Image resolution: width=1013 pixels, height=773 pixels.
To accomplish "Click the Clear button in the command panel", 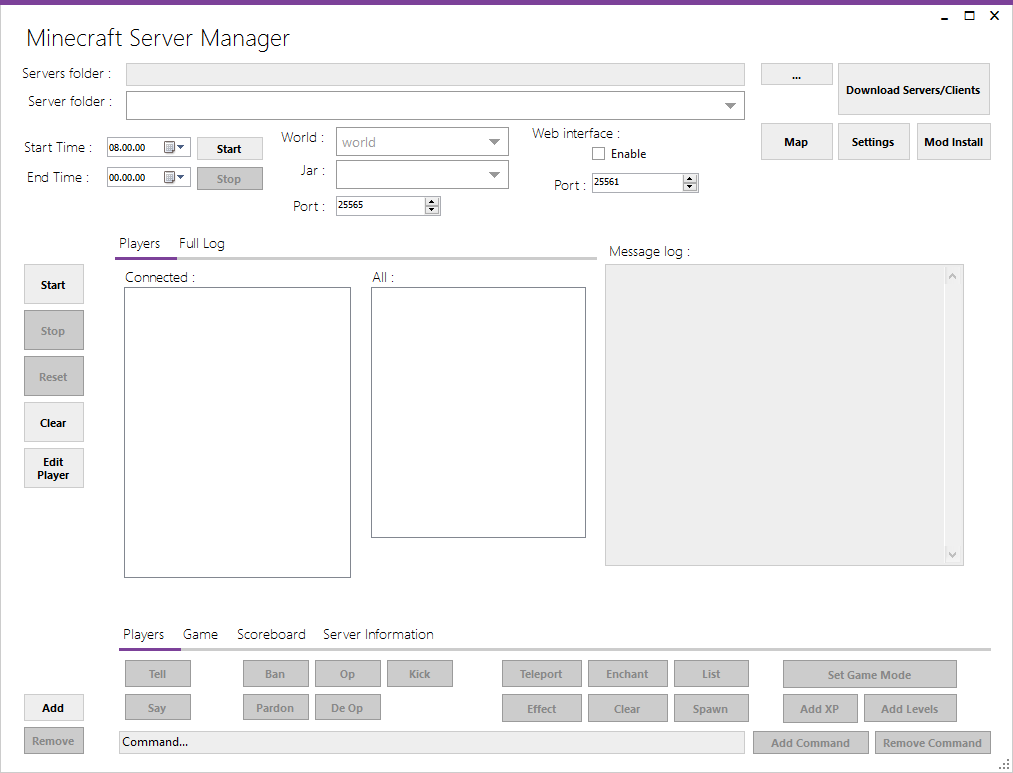I will tap(628, 708).
